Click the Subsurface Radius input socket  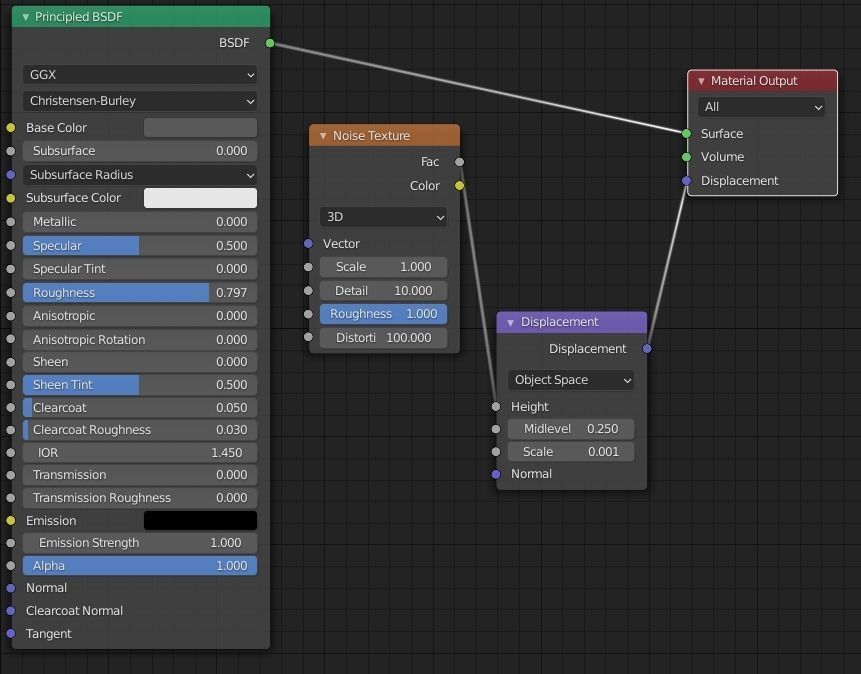tap(10, 175)
